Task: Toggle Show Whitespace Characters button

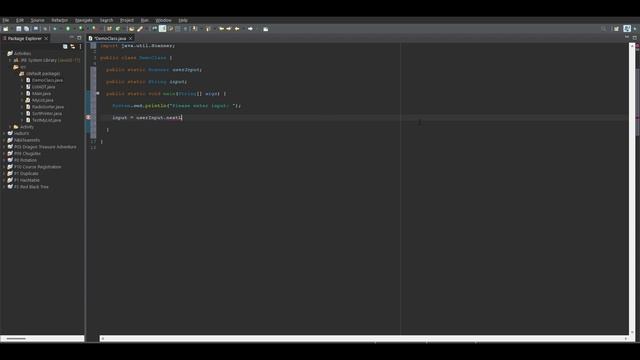Action: pyautogui.click(x=185, y=29)
